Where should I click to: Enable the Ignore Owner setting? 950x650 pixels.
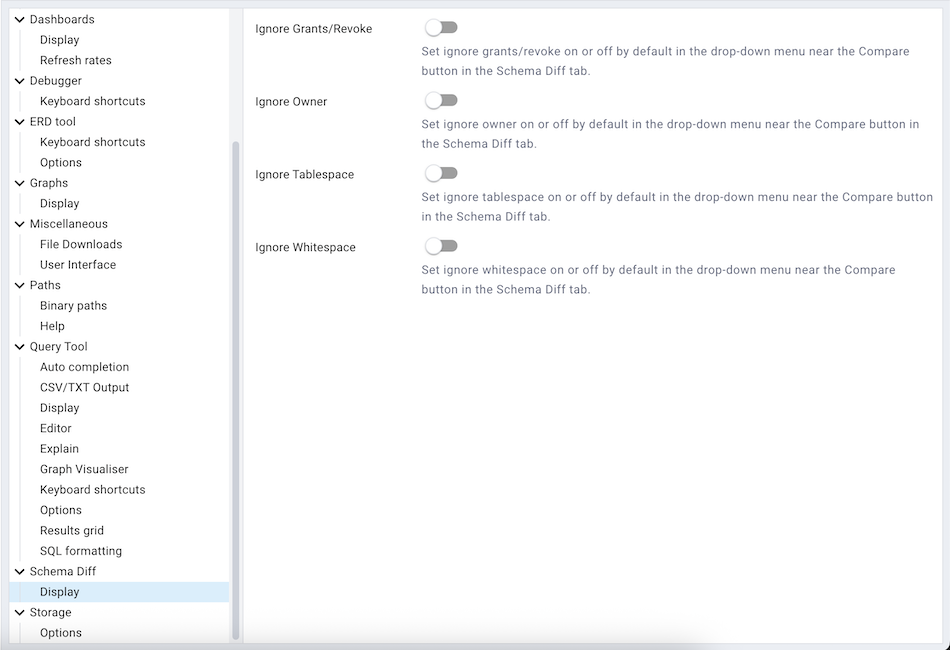(441, 100)
